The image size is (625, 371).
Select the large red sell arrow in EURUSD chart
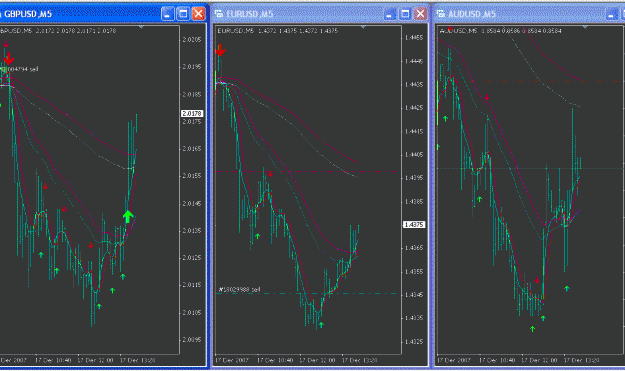tap(220, 50)
